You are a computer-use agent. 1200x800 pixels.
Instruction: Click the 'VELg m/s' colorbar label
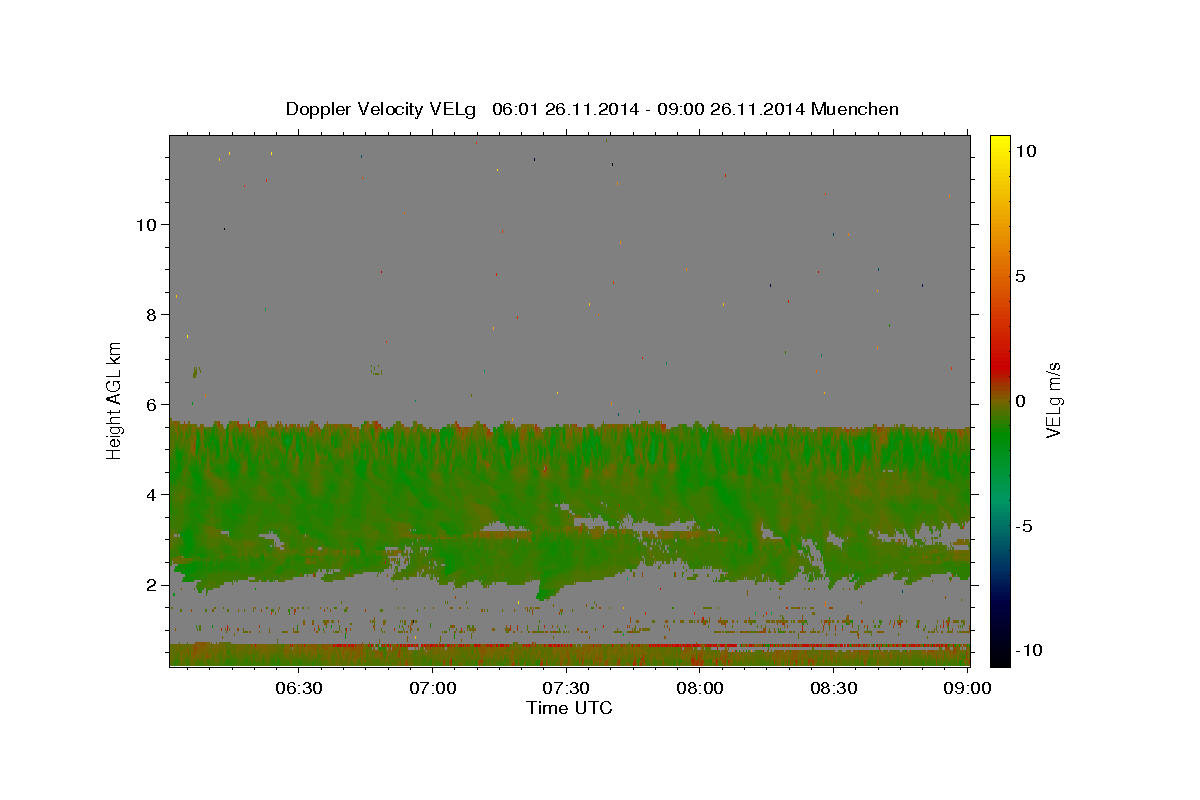point(1053,400)
